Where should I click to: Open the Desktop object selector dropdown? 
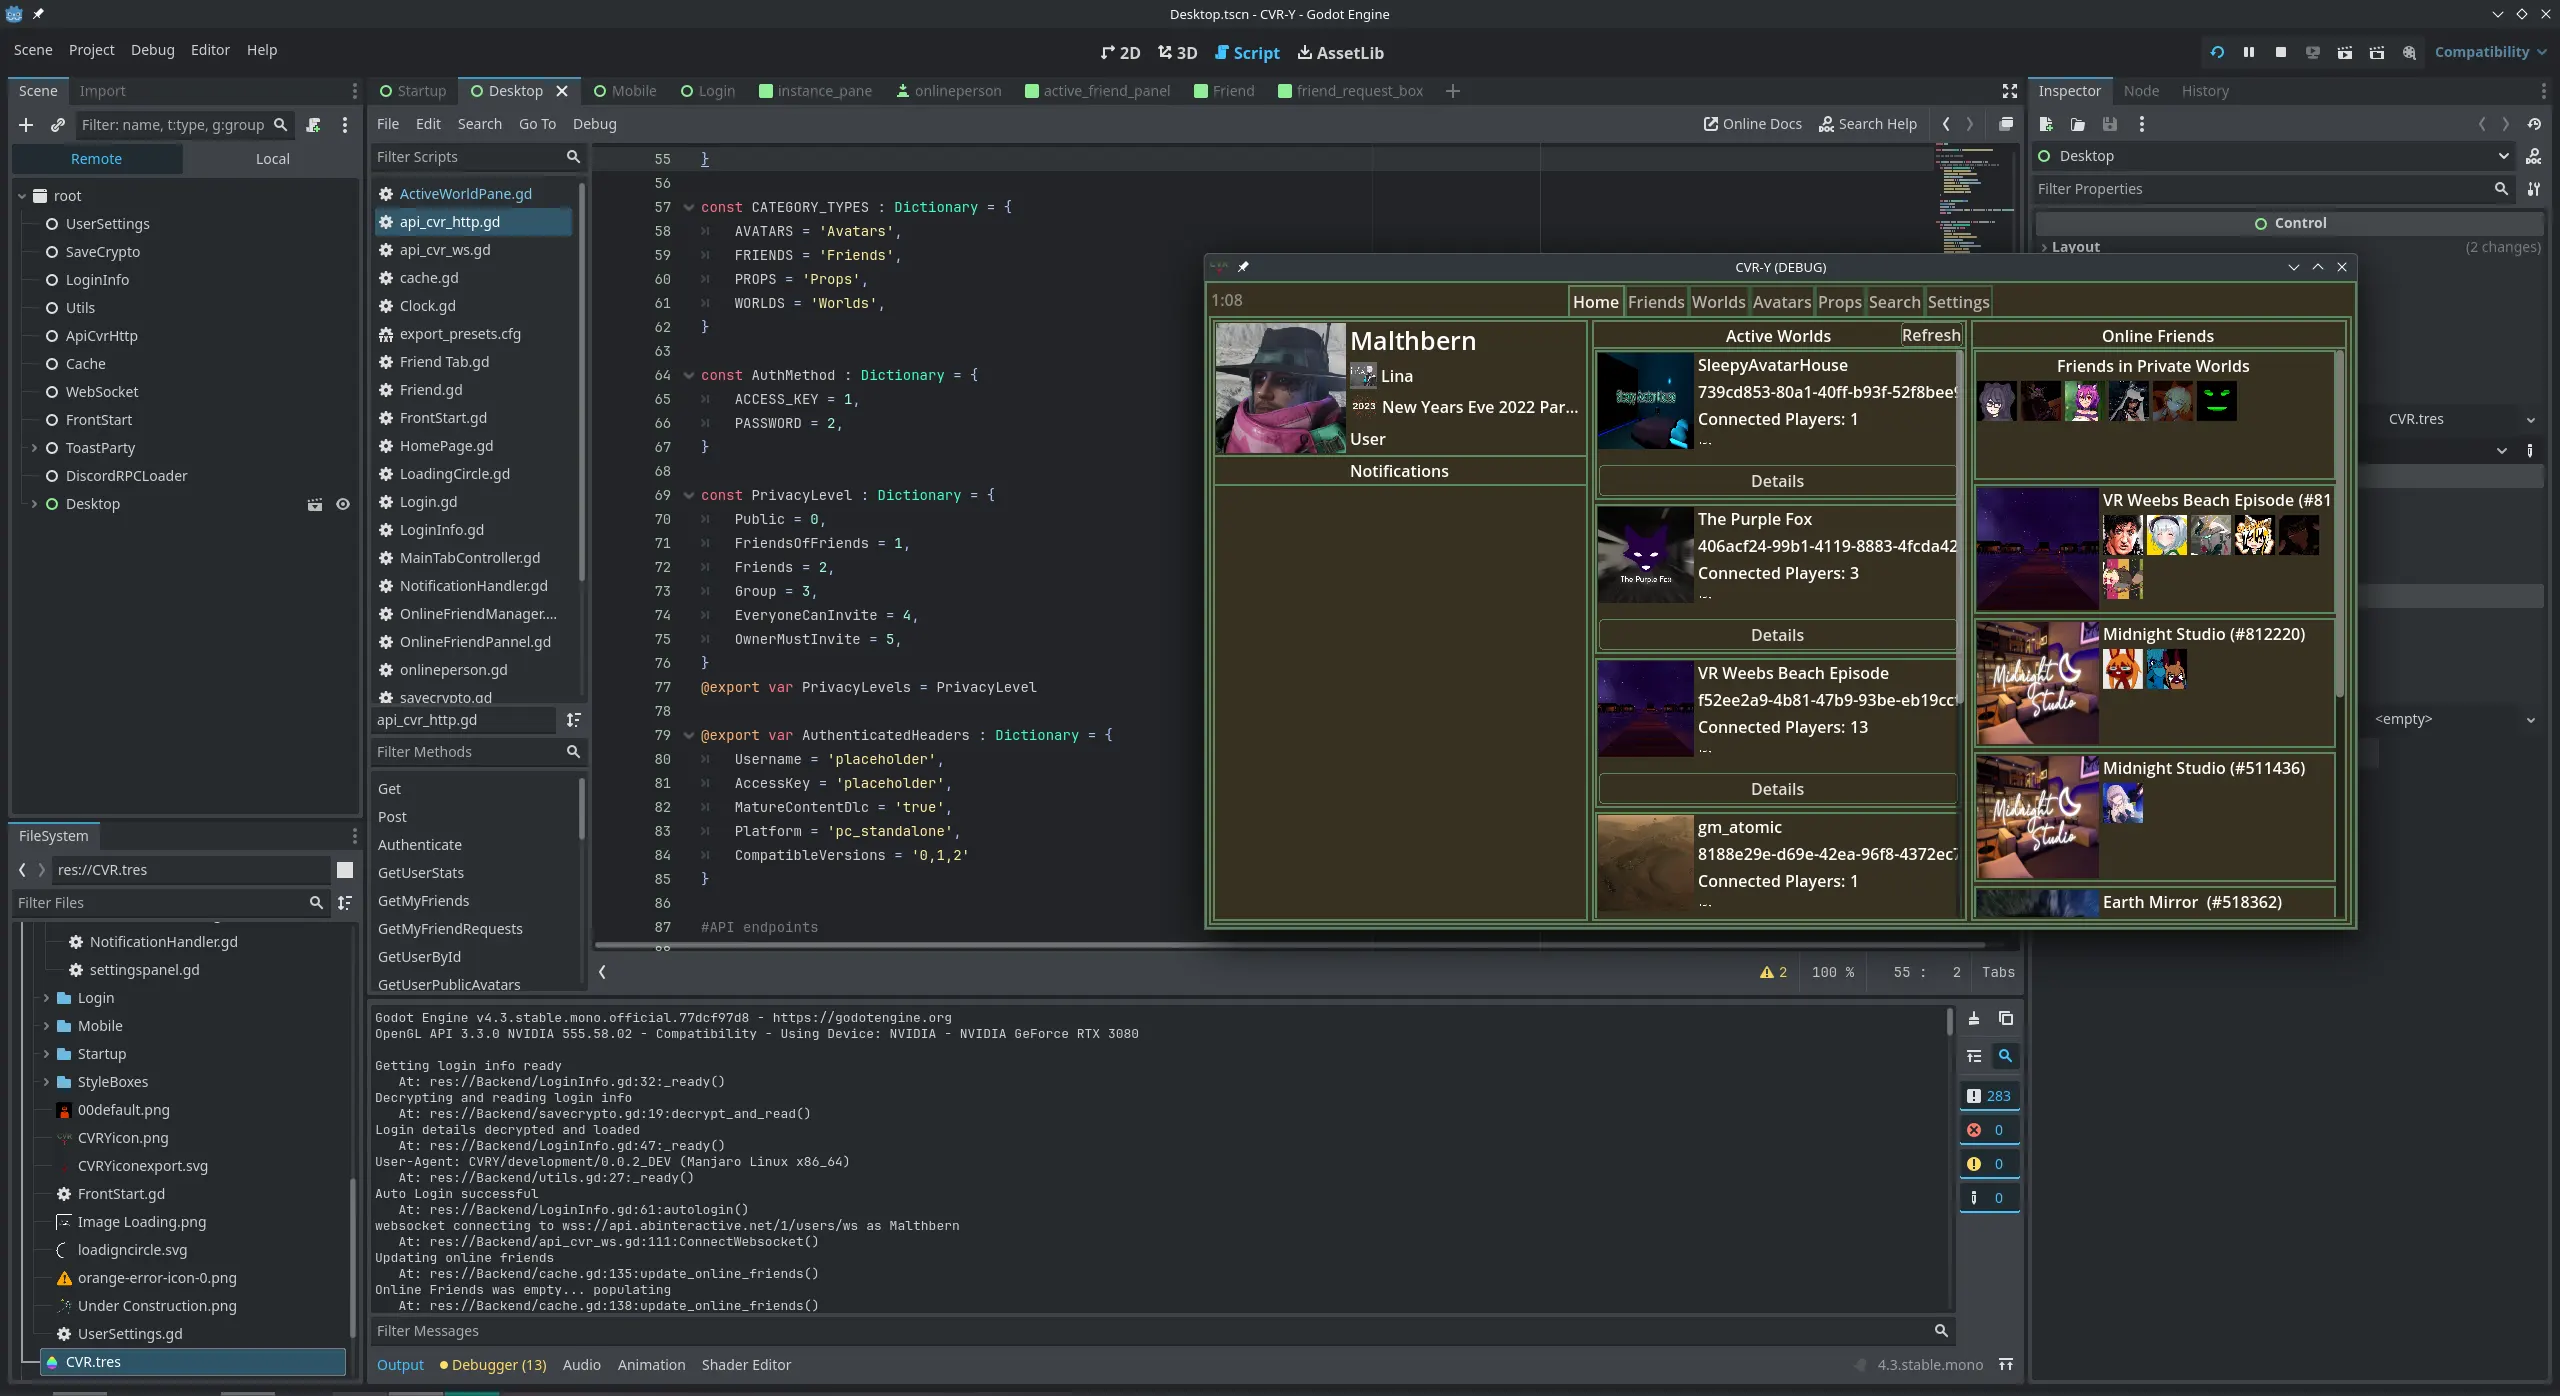[2275, 156]
